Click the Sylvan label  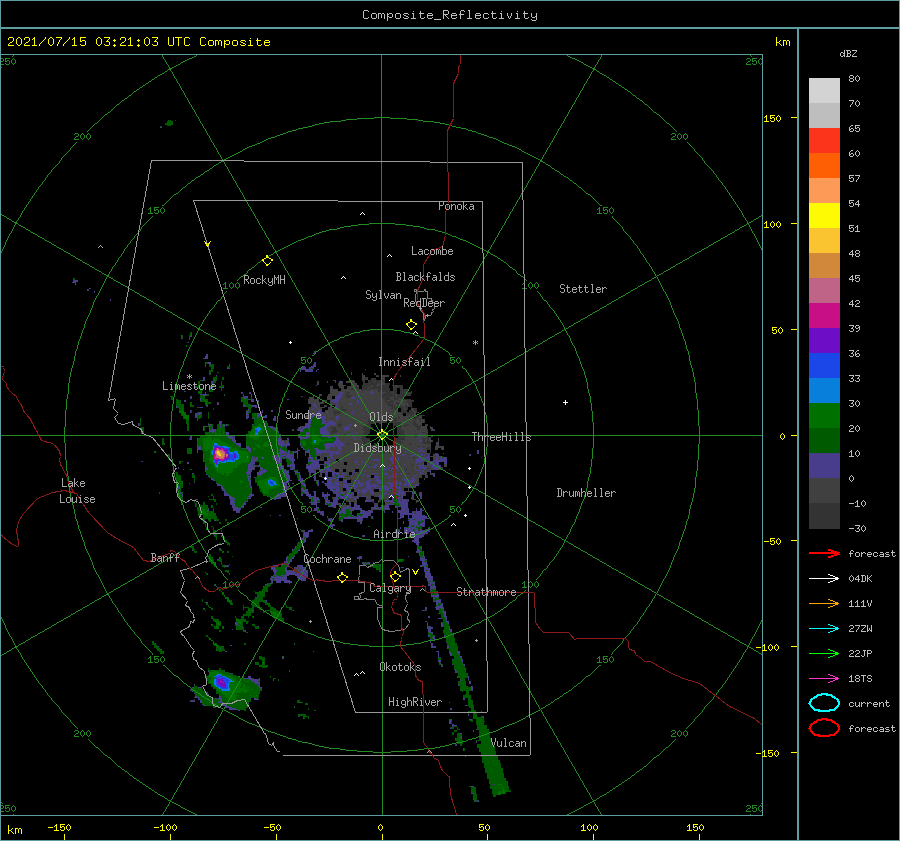coord(383,295)
